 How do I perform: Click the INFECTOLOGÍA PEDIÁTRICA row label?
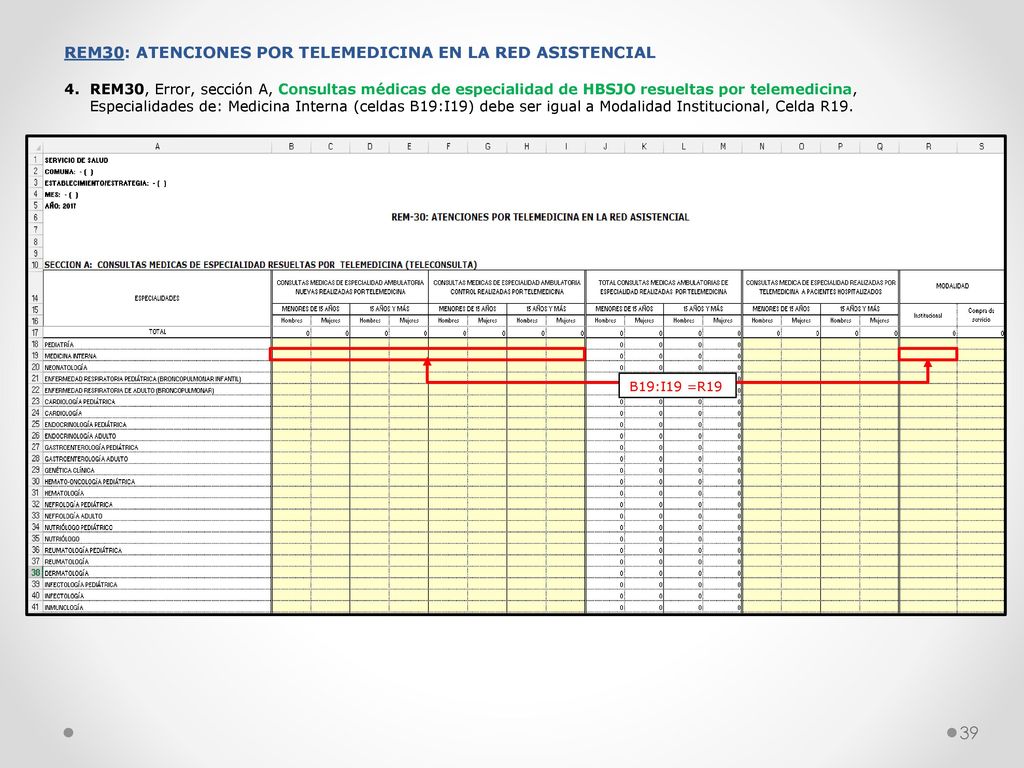point(81,584)
